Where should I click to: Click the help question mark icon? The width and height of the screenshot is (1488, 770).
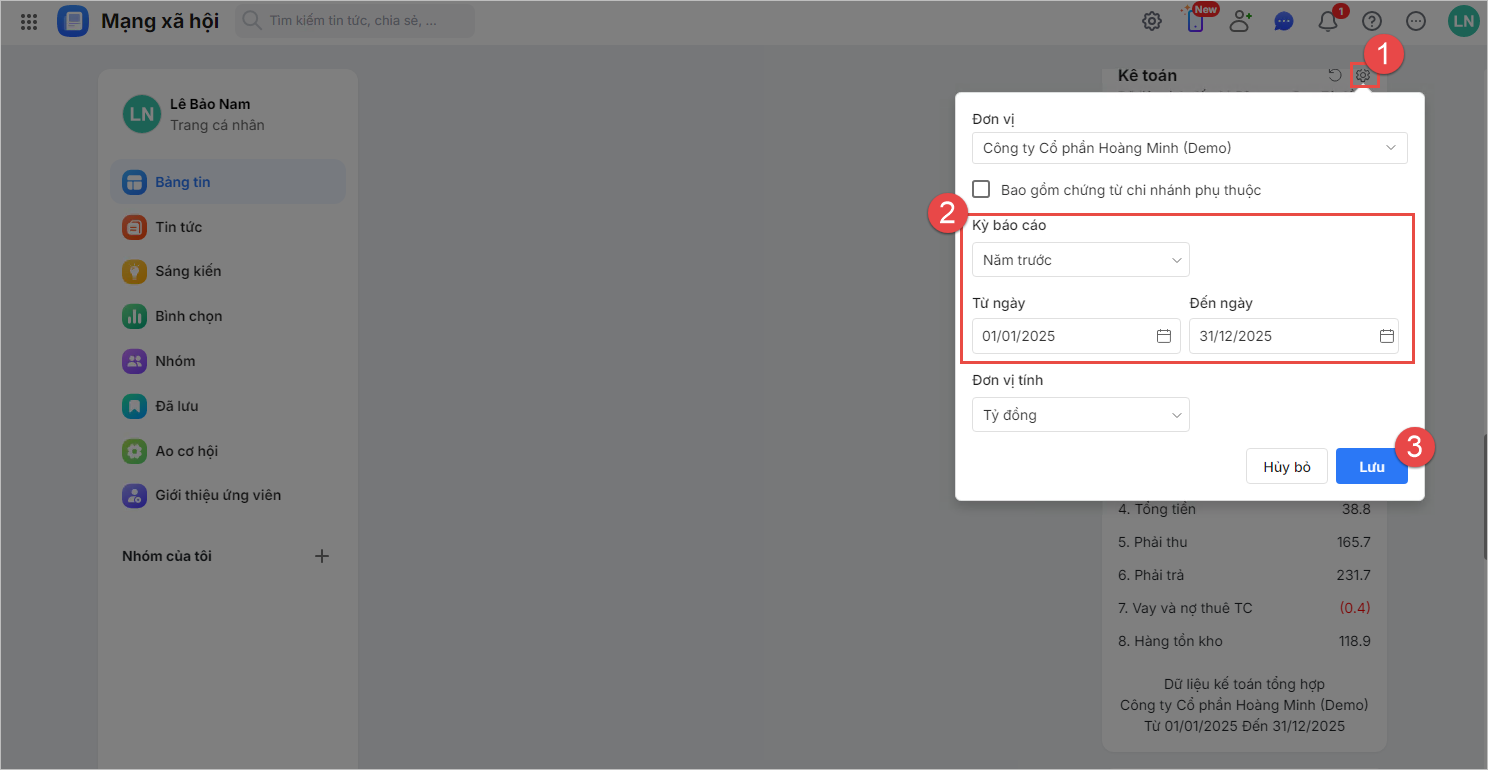1372,21
